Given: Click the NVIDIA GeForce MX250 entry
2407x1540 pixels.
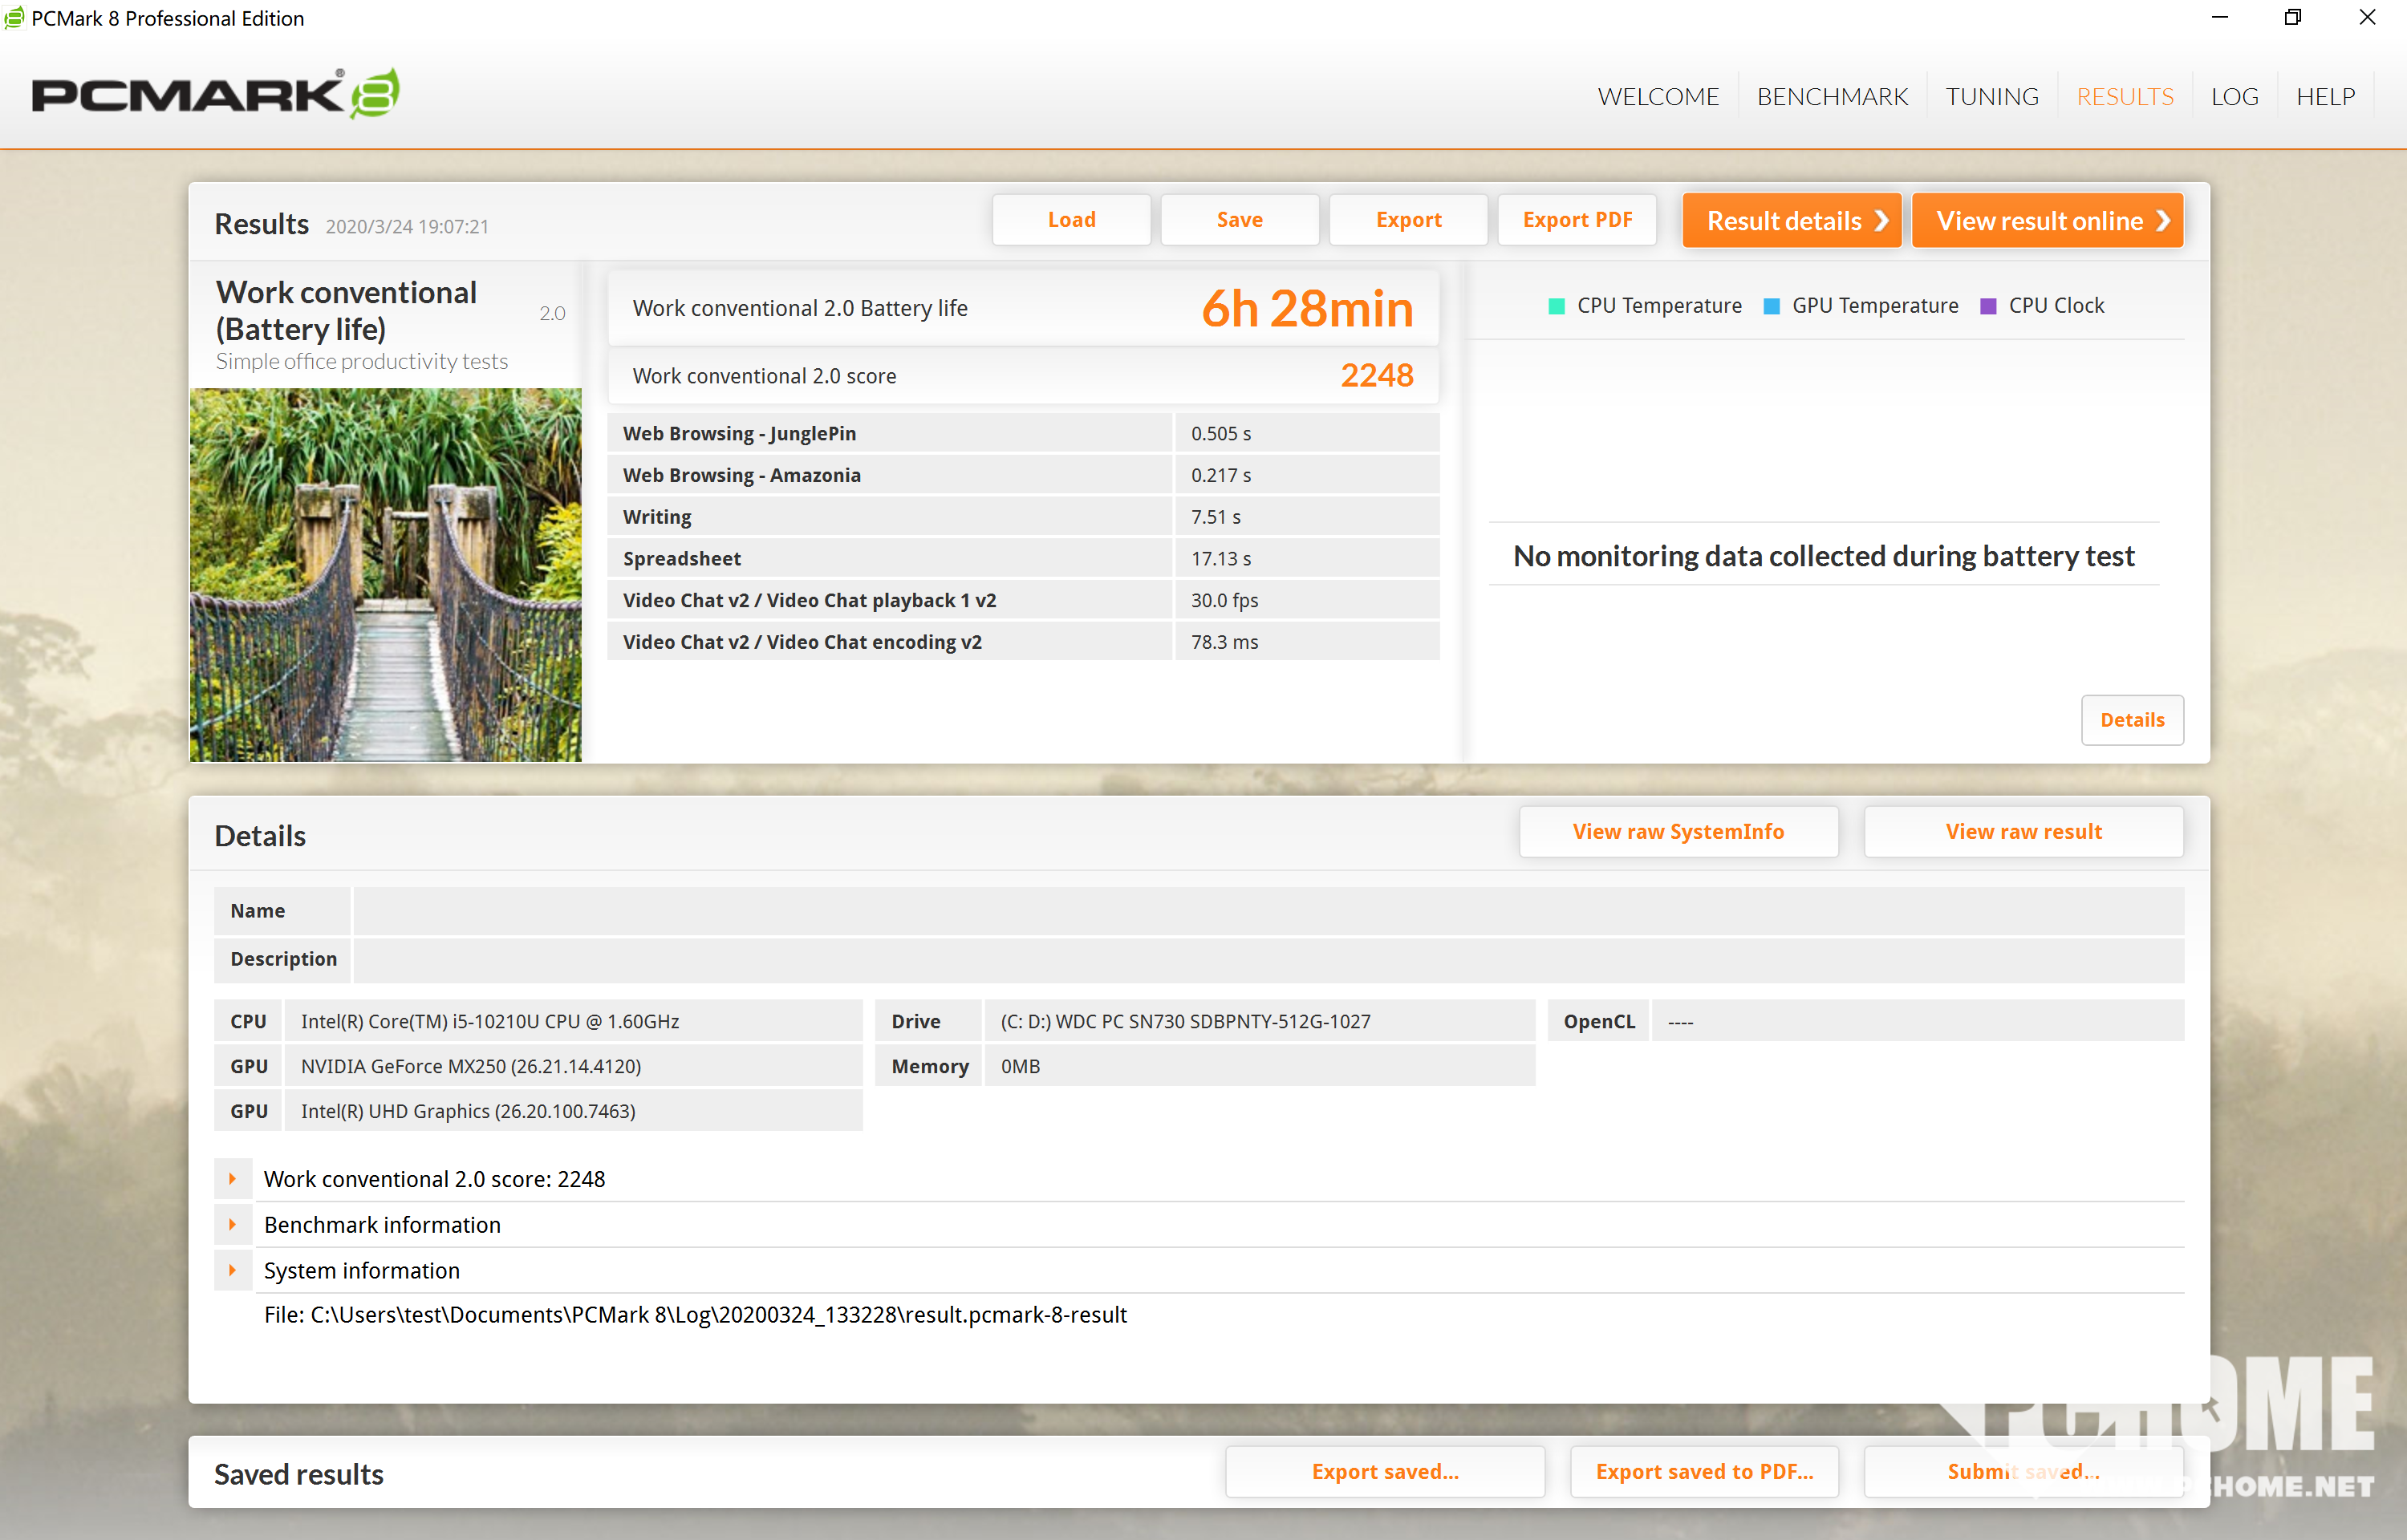Looking at the screenshot, I should point(573,1066).
